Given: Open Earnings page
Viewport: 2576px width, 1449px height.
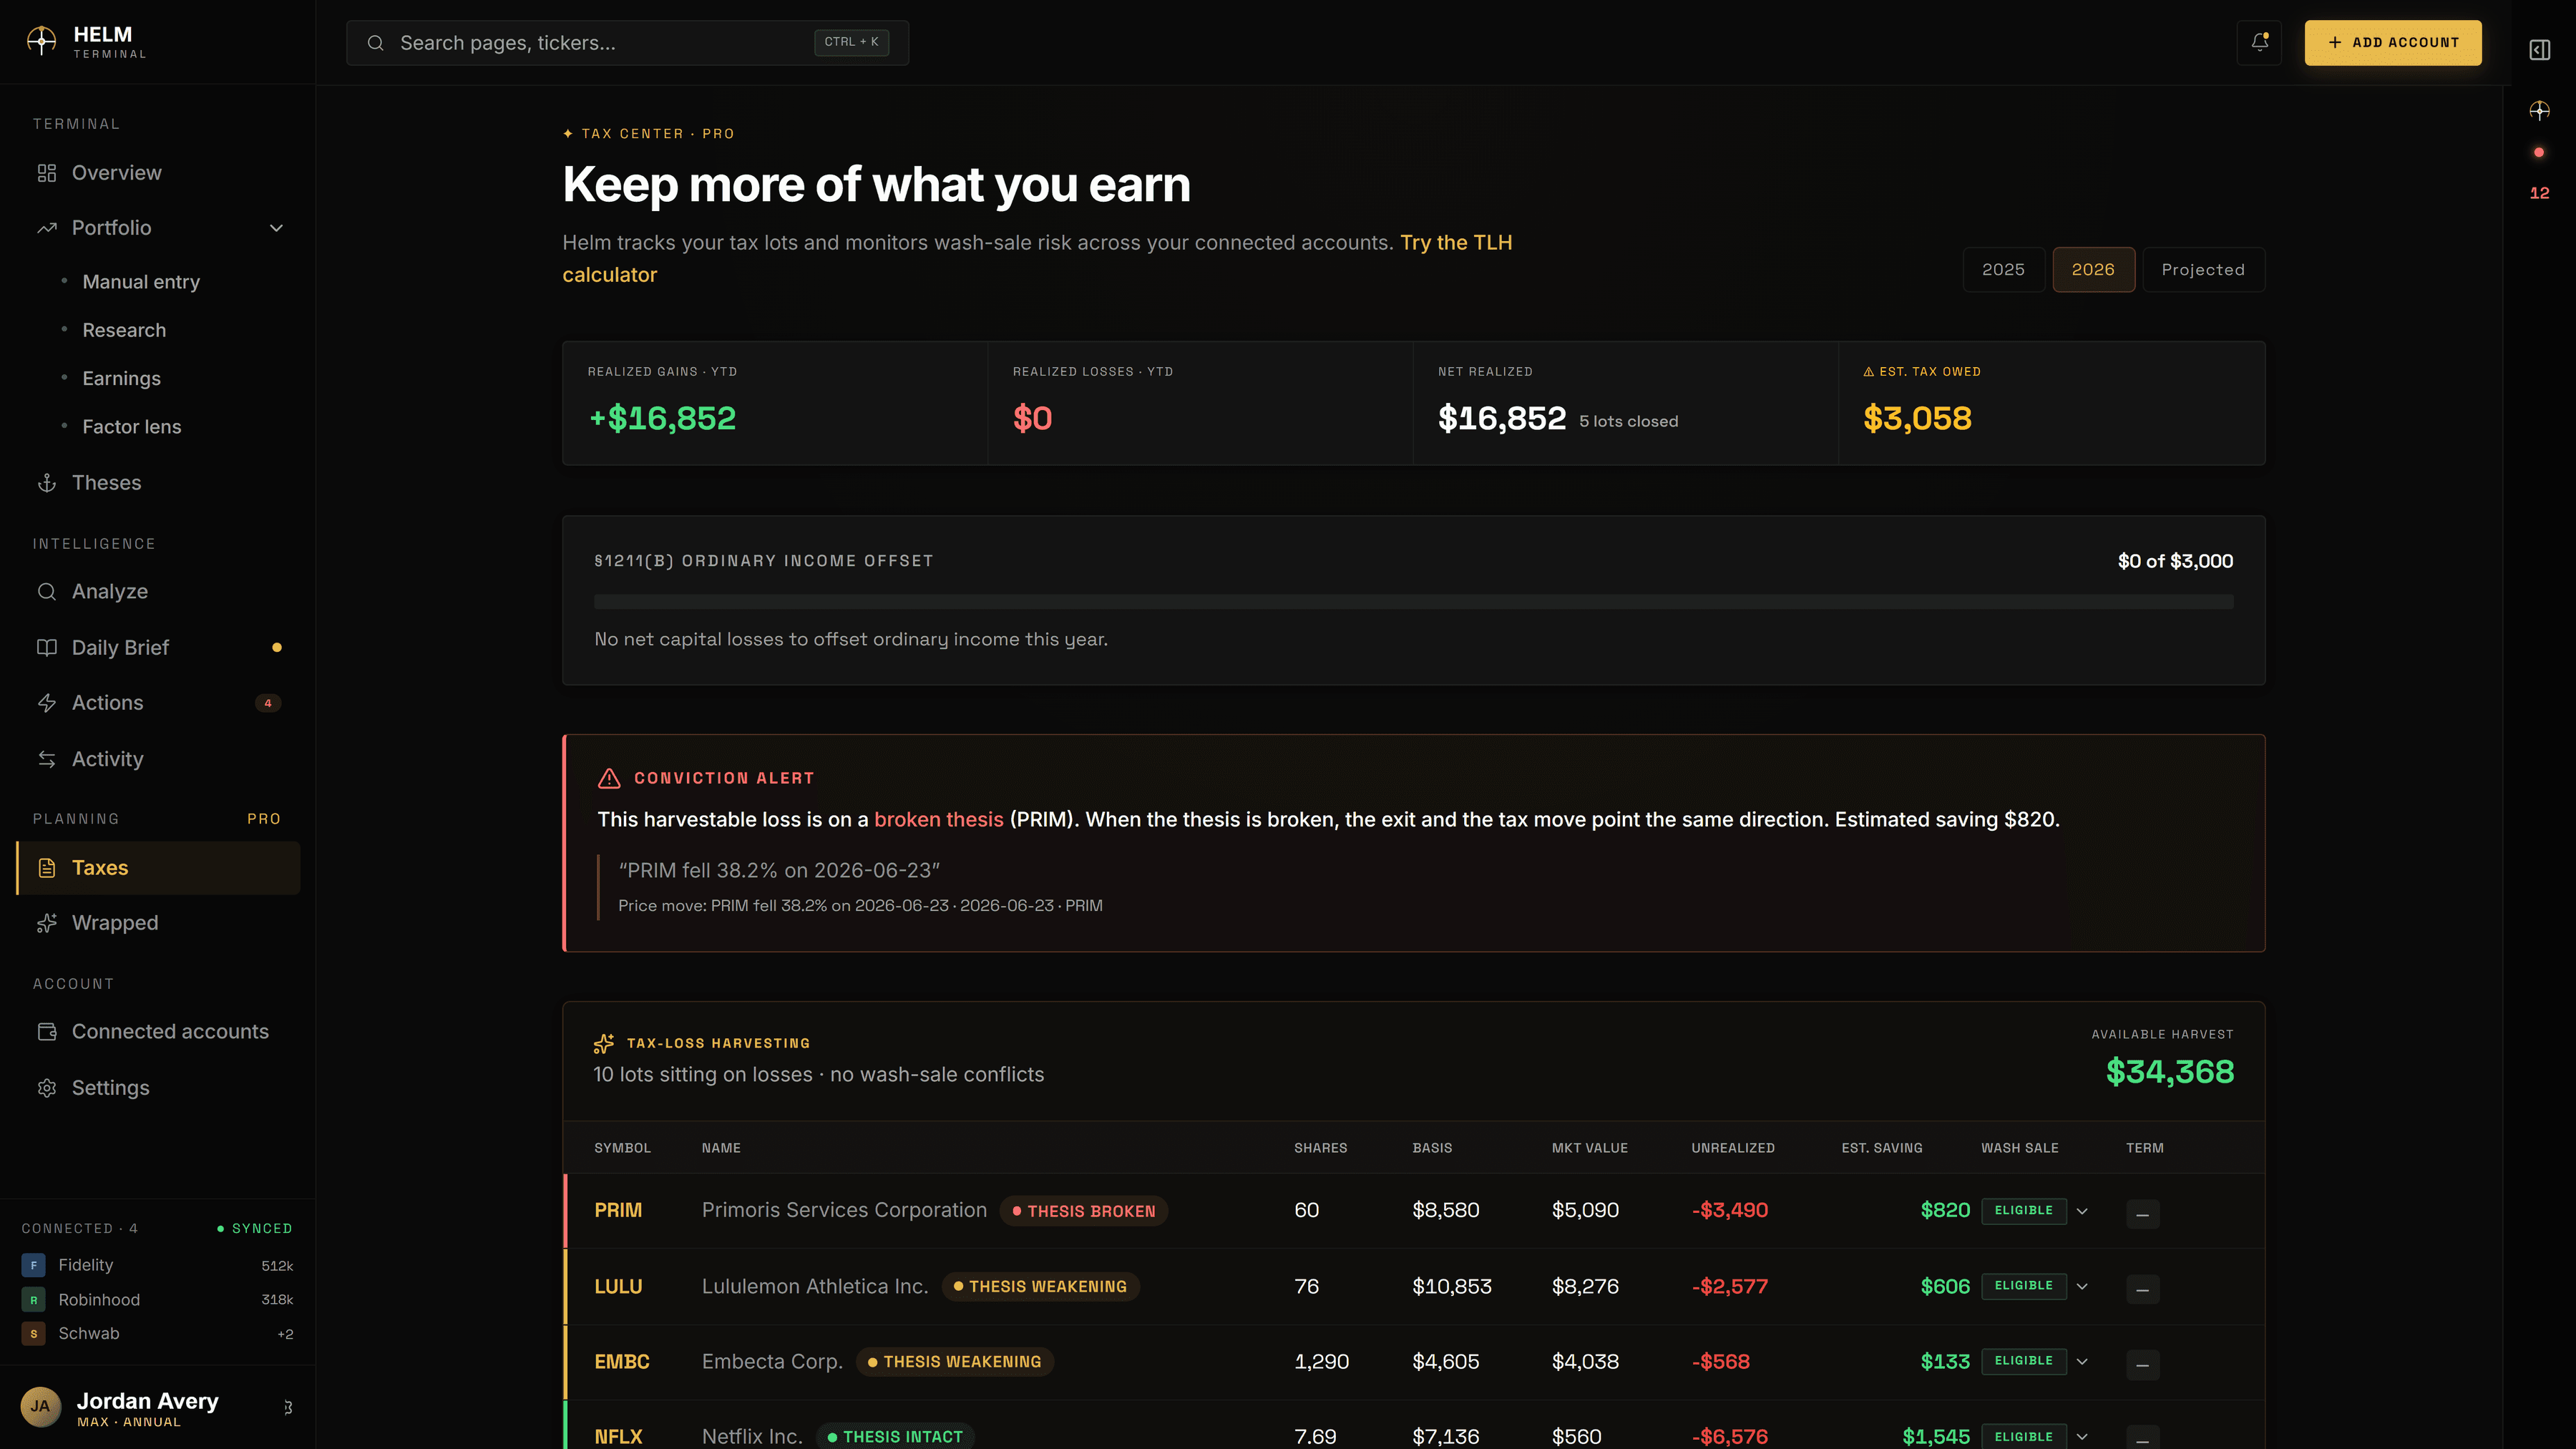Looking at the screenshot, I should coord(121,378).
